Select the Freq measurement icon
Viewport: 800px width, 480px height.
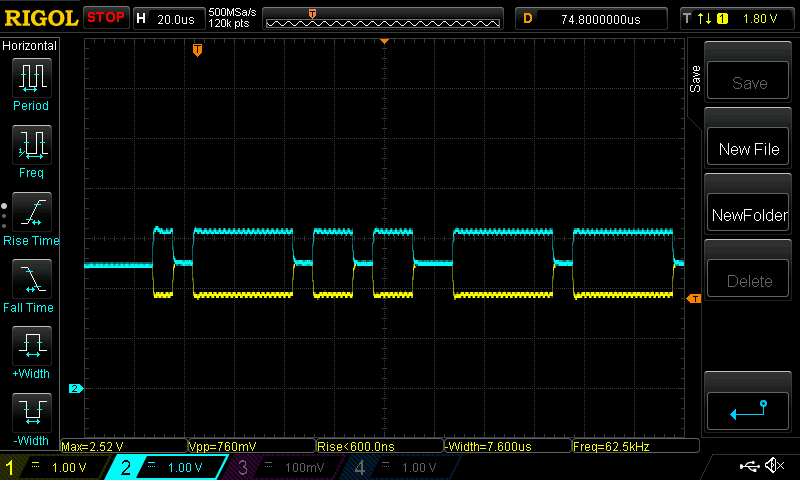point(32,144)
